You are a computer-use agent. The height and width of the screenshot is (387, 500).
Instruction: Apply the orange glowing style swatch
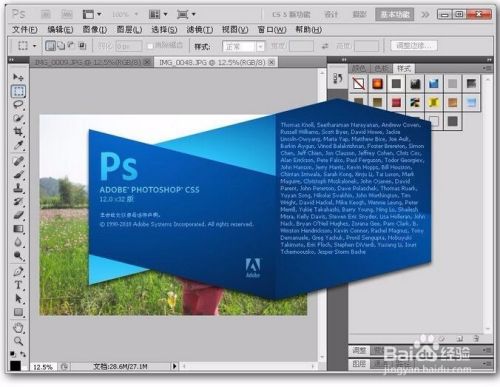pyautogui.click(x=377, y=84)
